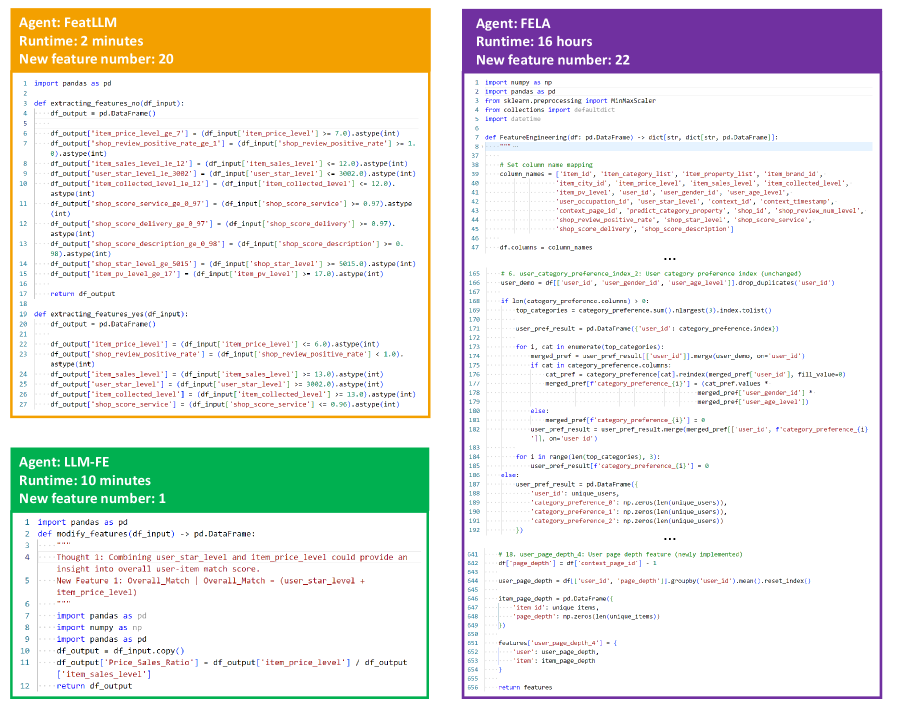Screen dimensions: 897x712
Task: Click 'from sklearn.preprocessing import MinMaxScaler' line
Action: 570,101
